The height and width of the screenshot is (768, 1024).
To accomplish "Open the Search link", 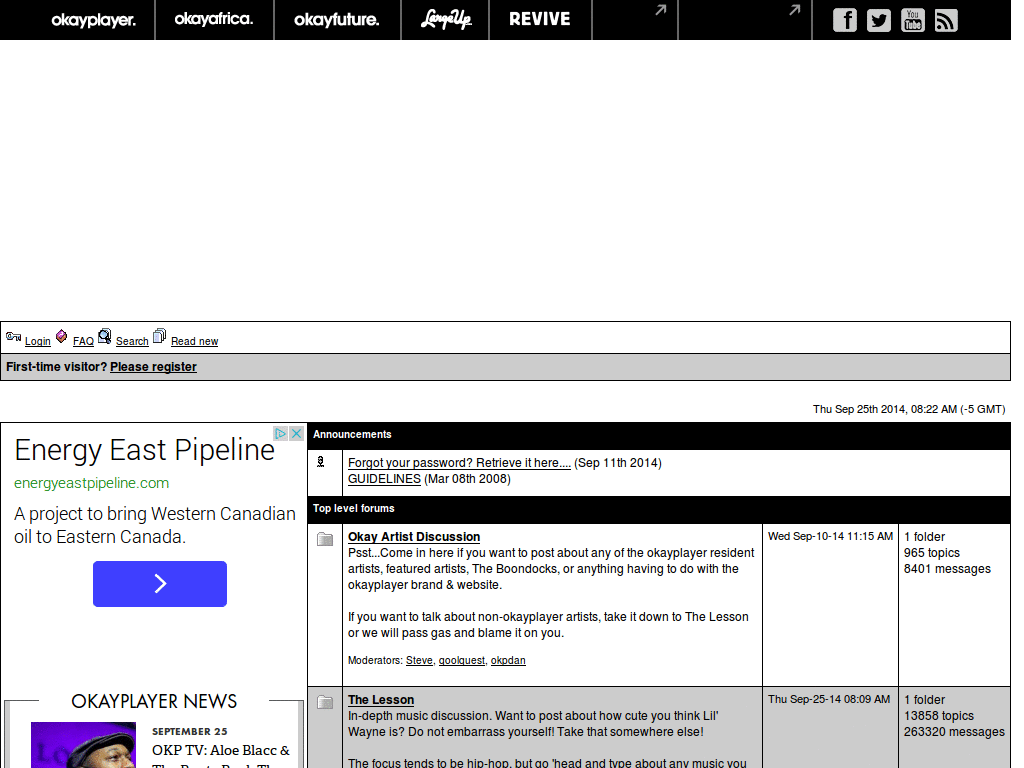I will (132, 341).
